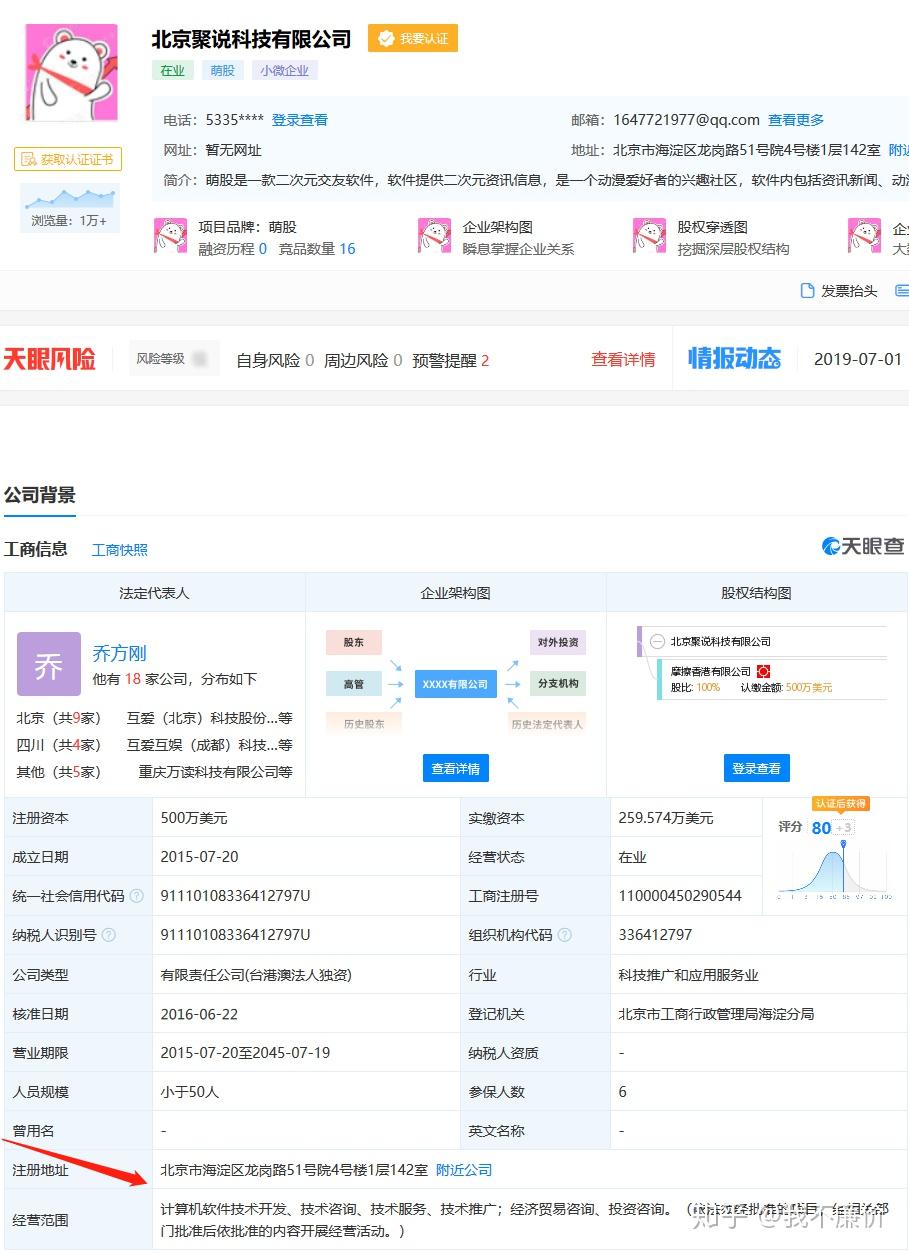This screenshot has width=909, height=1253.
Task: Open the 项目品牌 萌股 icon
Action: (170, 236)
